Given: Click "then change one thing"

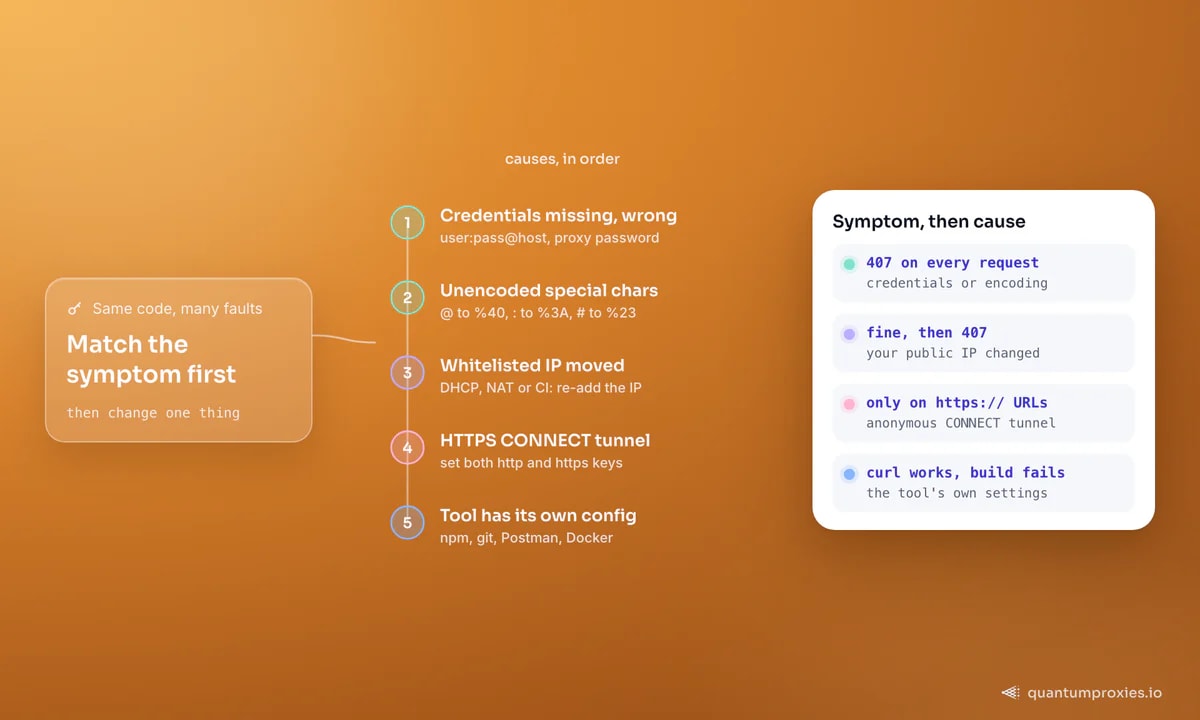Looking at the screenshot, I should pos(153,412).
